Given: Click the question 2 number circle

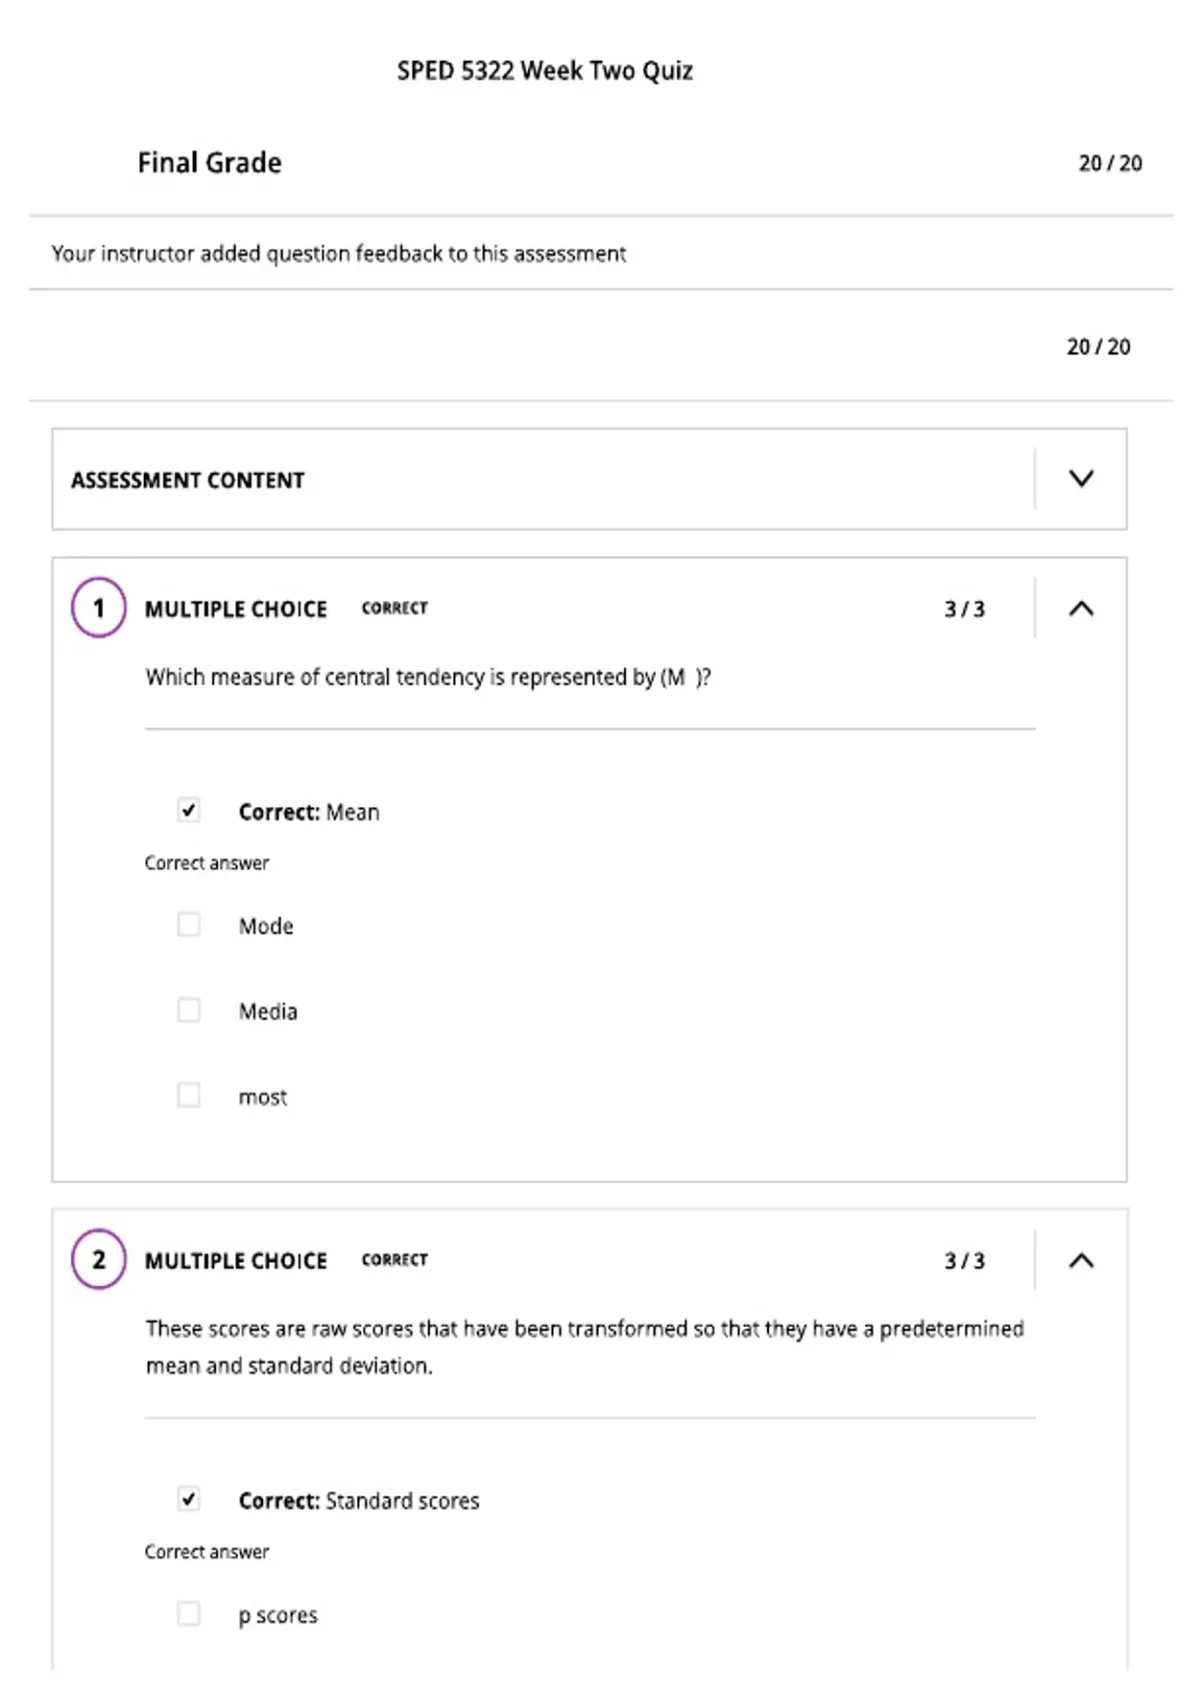Looking at the screenshot, I should coord(98,1259).
